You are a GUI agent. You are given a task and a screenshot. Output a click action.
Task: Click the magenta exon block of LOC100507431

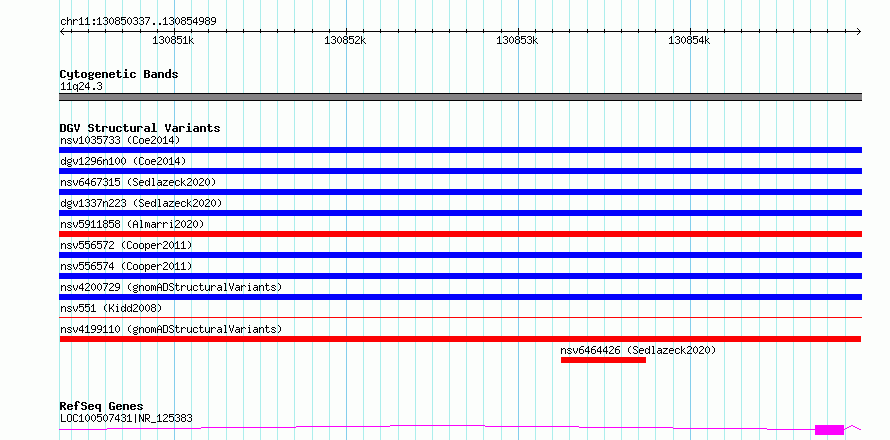pos(829,429)
